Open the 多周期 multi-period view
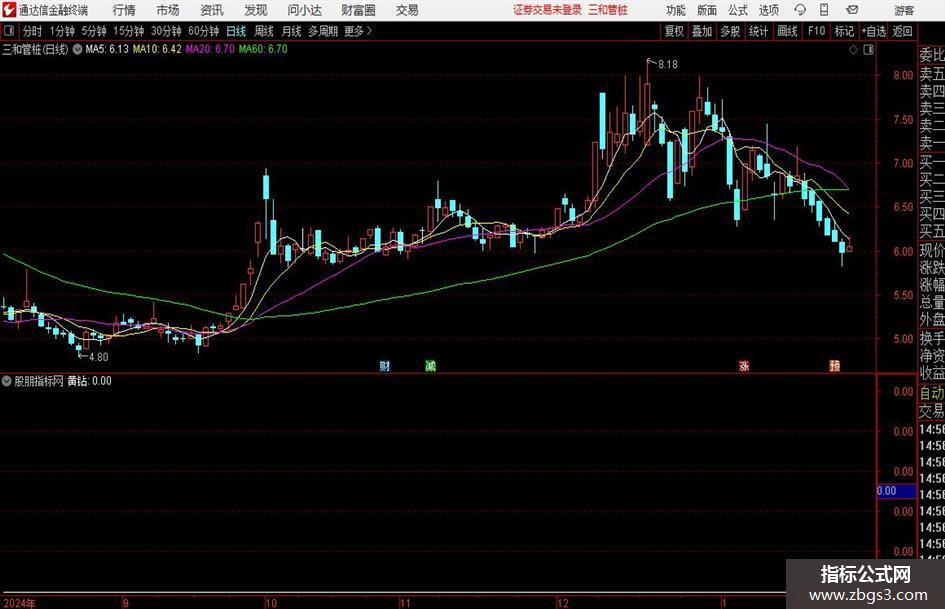This screenshot has height=609, width=945. pyautogui.click(x=322, y=31)
